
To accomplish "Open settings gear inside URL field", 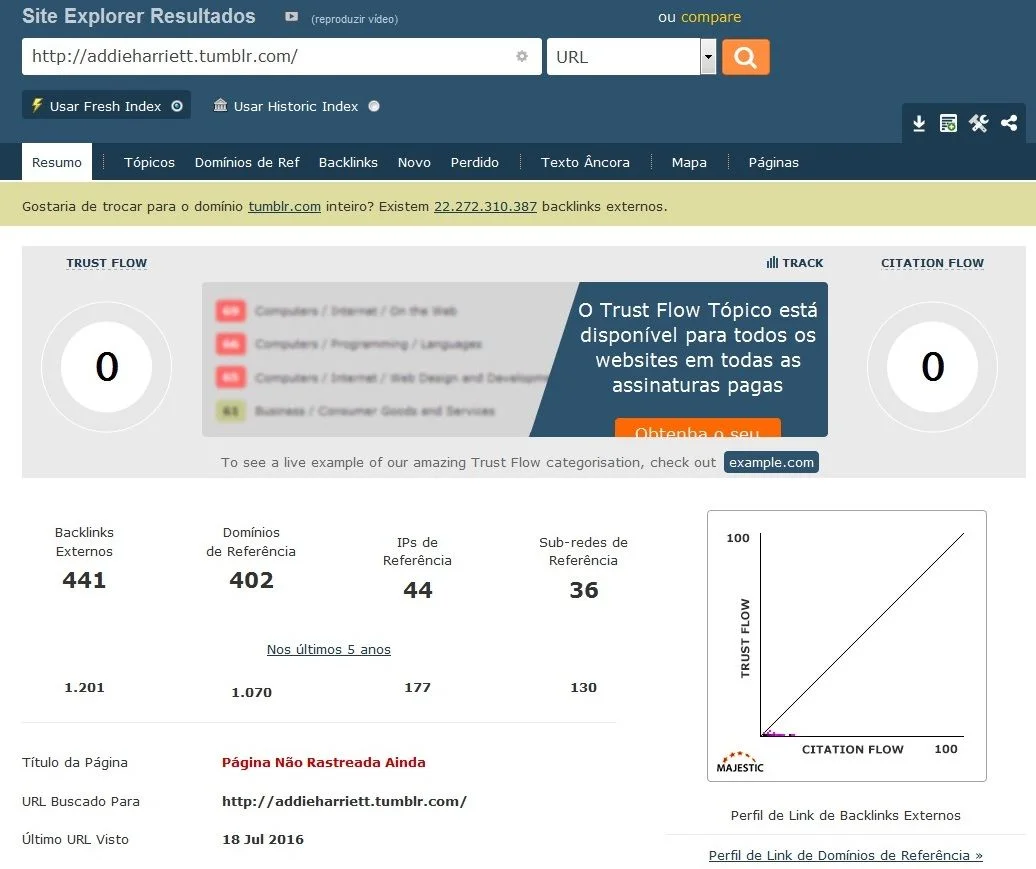I will (522, 56).
